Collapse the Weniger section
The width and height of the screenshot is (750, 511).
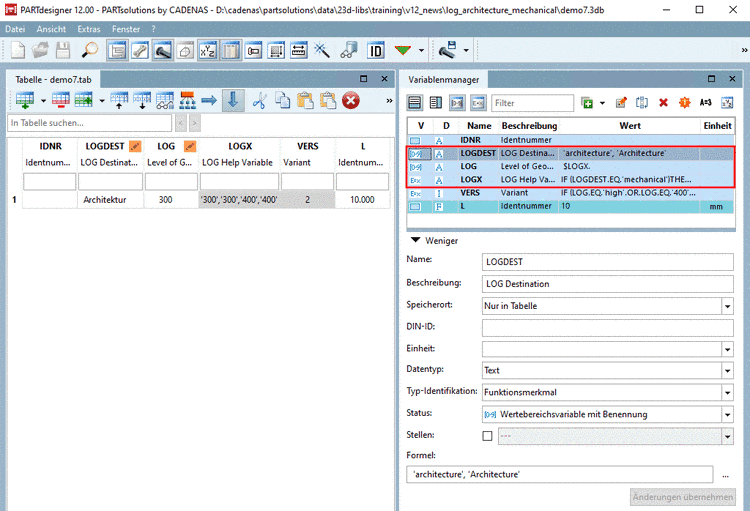pyautogui.click(x=415, y=240)
